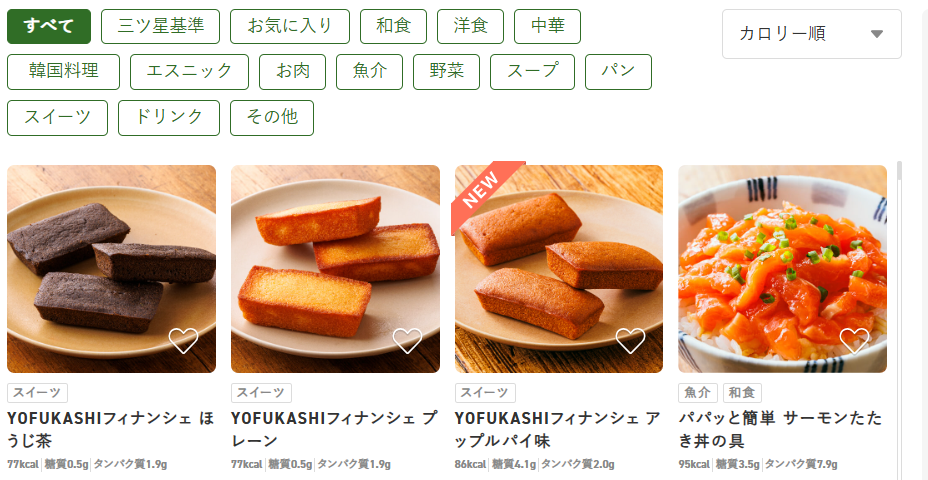Screen dimensions: 928x480
Task: Select the 韓国料理 filter chip
Action: coord(63,72)
